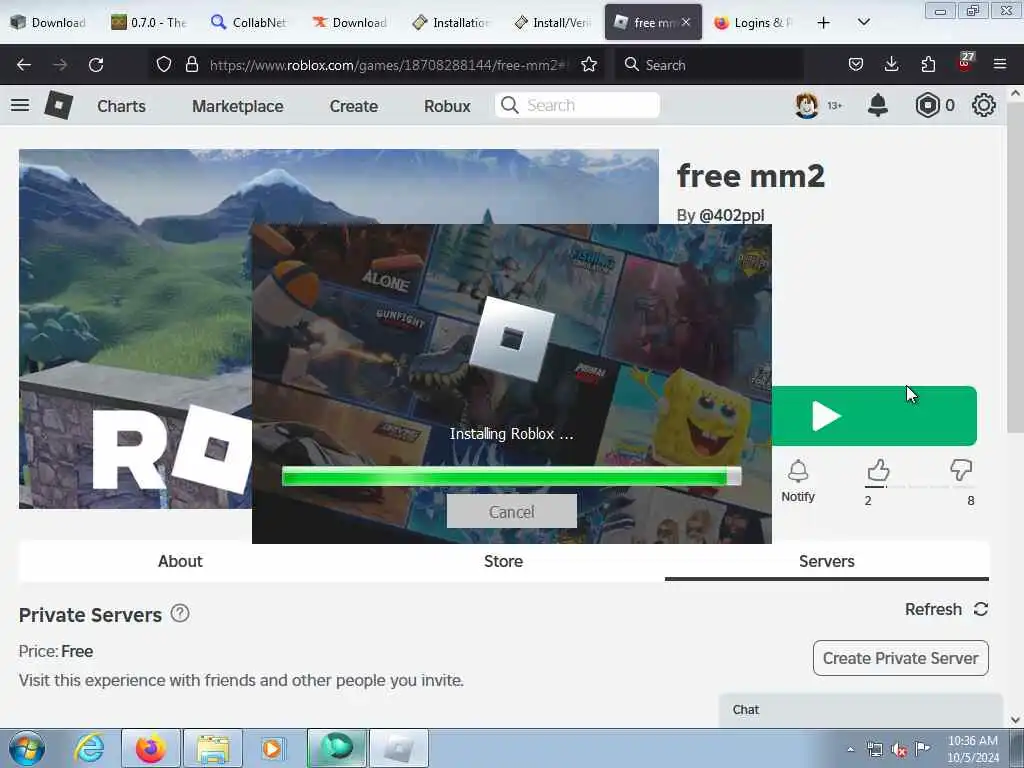The width and height of the screenshot is (1024, 768).
Task: Open a new browser tab
Action: pyautogui.click(x=824, y=22)
